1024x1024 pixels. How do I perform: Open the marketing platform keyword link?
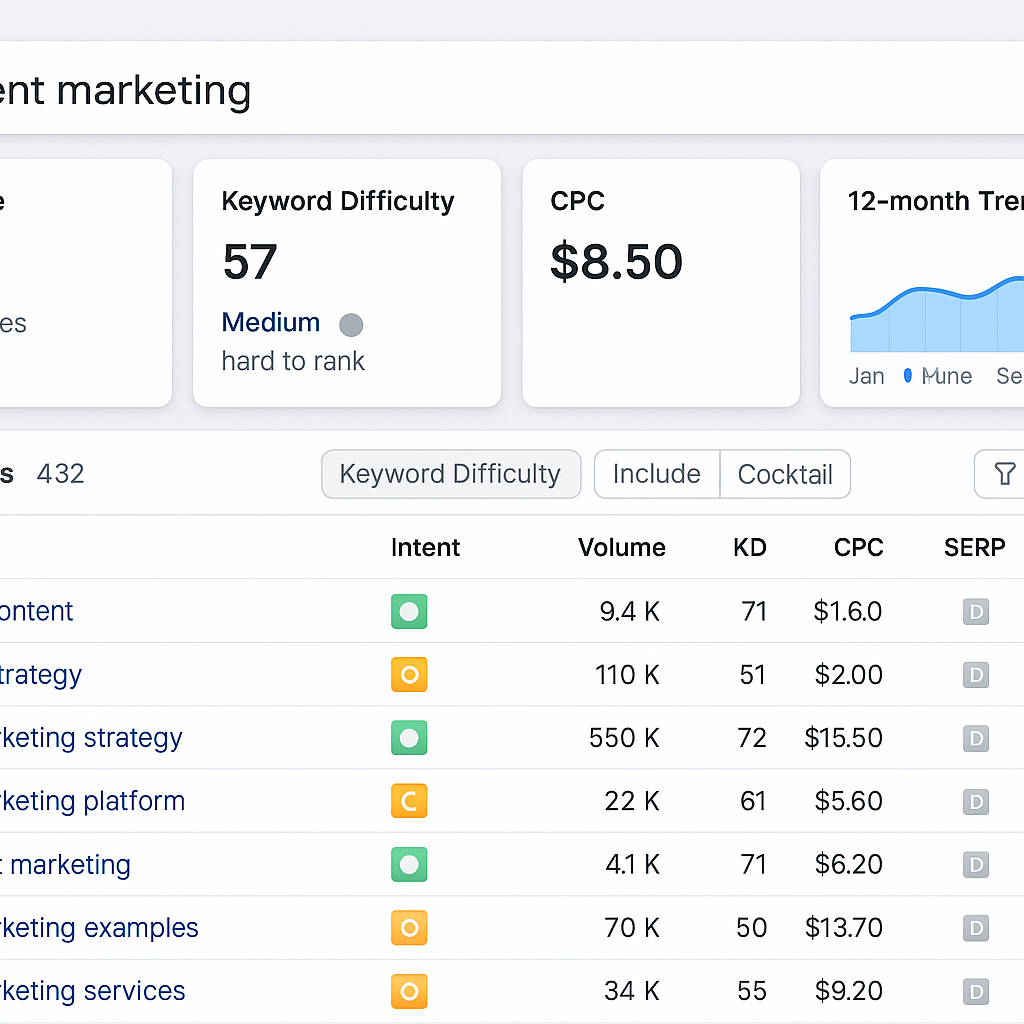click(x=92, y=801)
